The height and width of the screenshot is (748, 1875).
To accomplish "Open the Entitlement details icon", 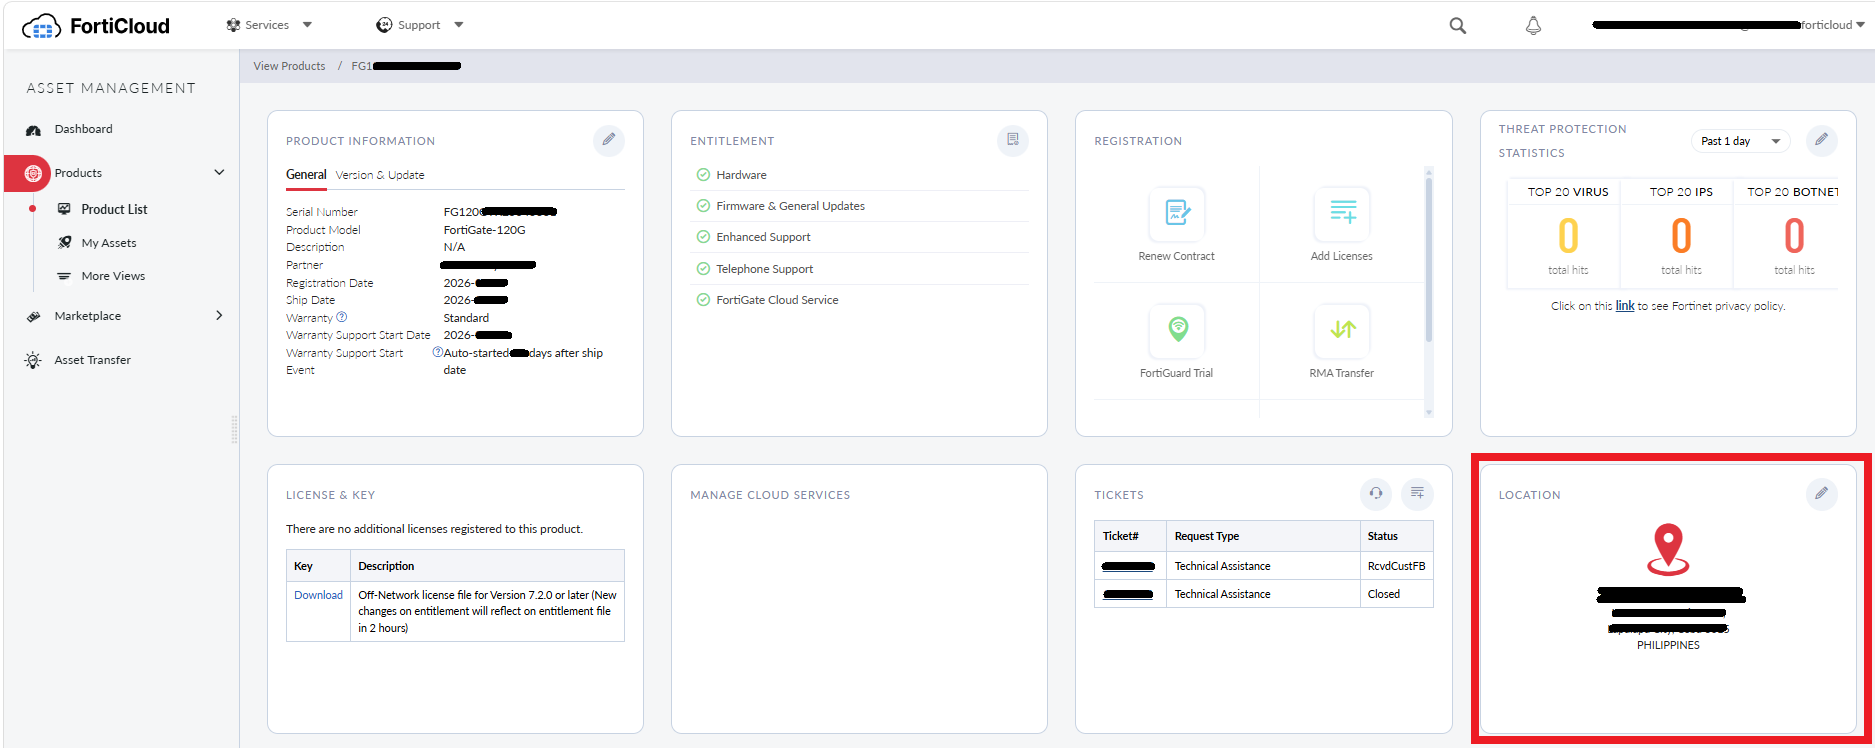I will pos(1013,140).
